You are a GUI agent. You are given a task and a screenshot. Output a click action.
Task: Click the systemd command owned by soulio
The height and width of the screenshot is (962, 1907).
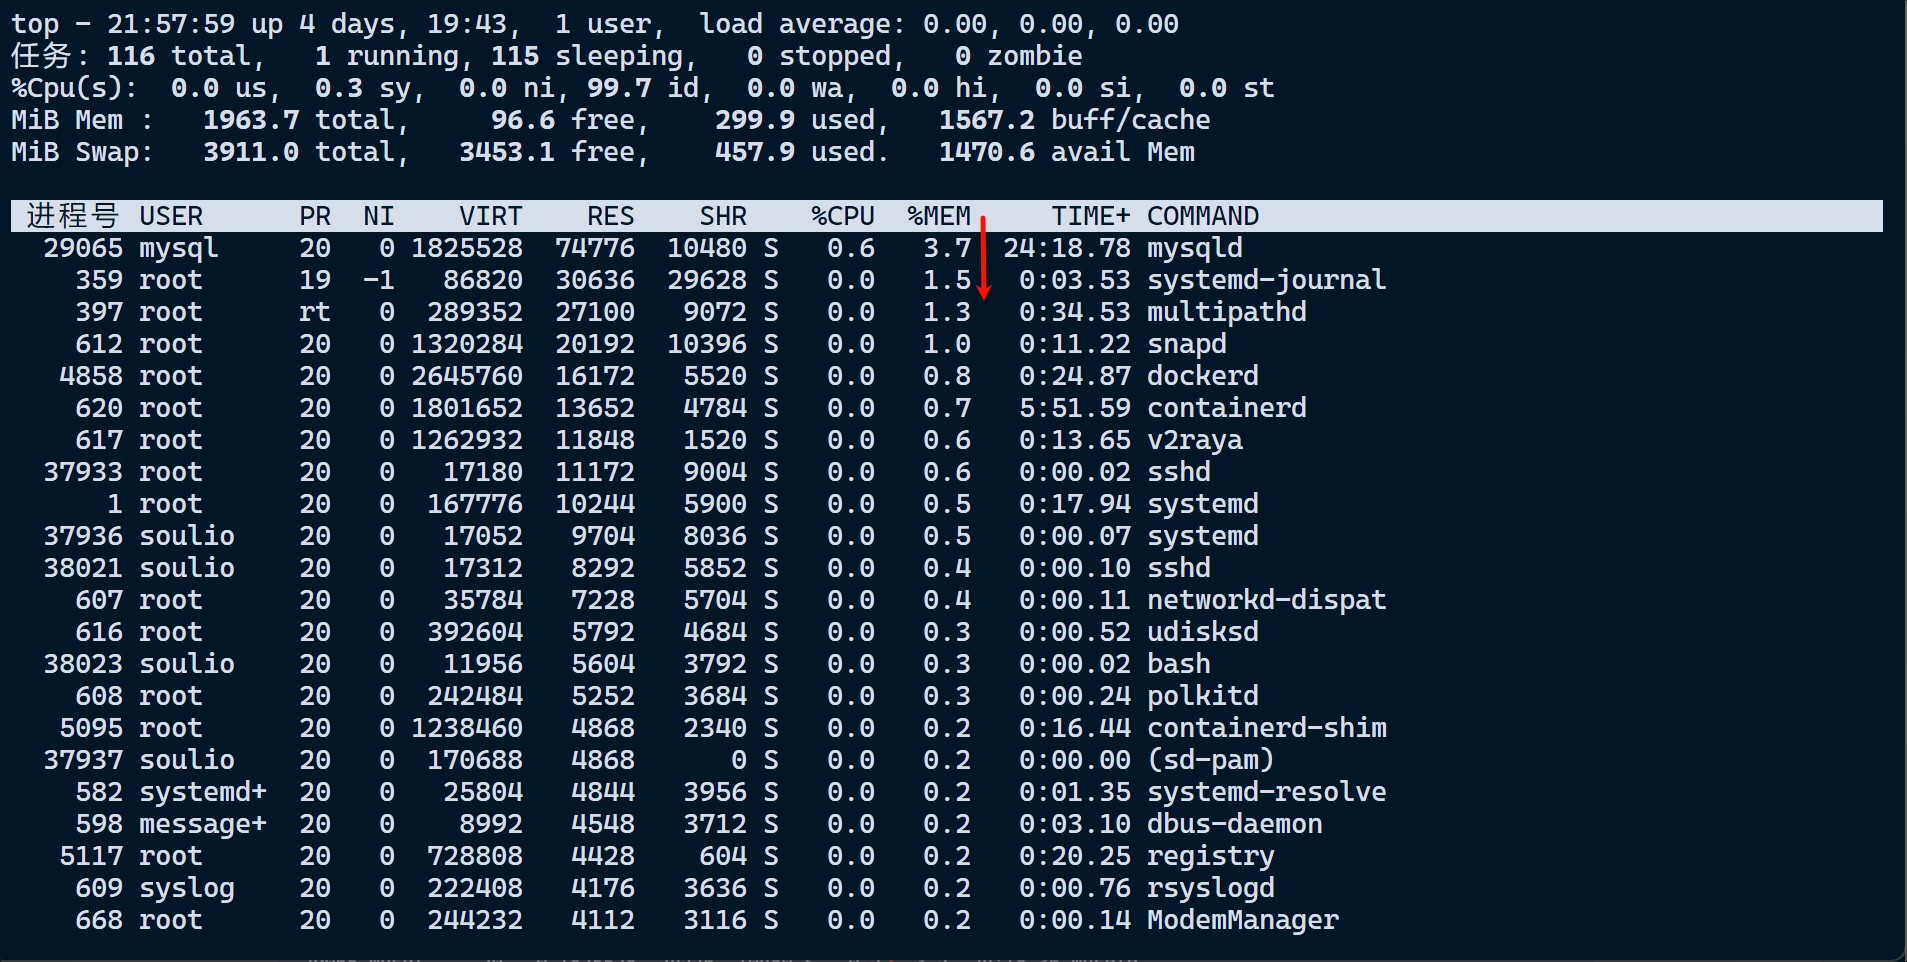tap(1202, 536)
